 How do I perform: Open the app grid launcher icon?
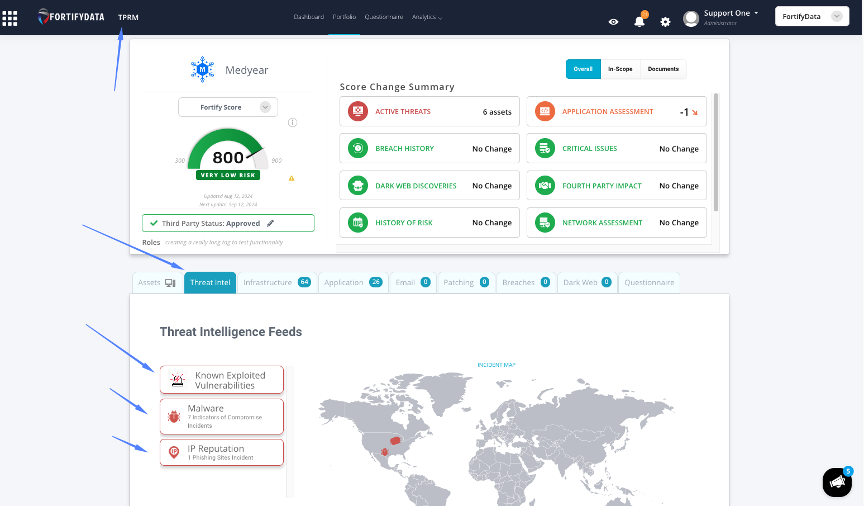point(9,18)
